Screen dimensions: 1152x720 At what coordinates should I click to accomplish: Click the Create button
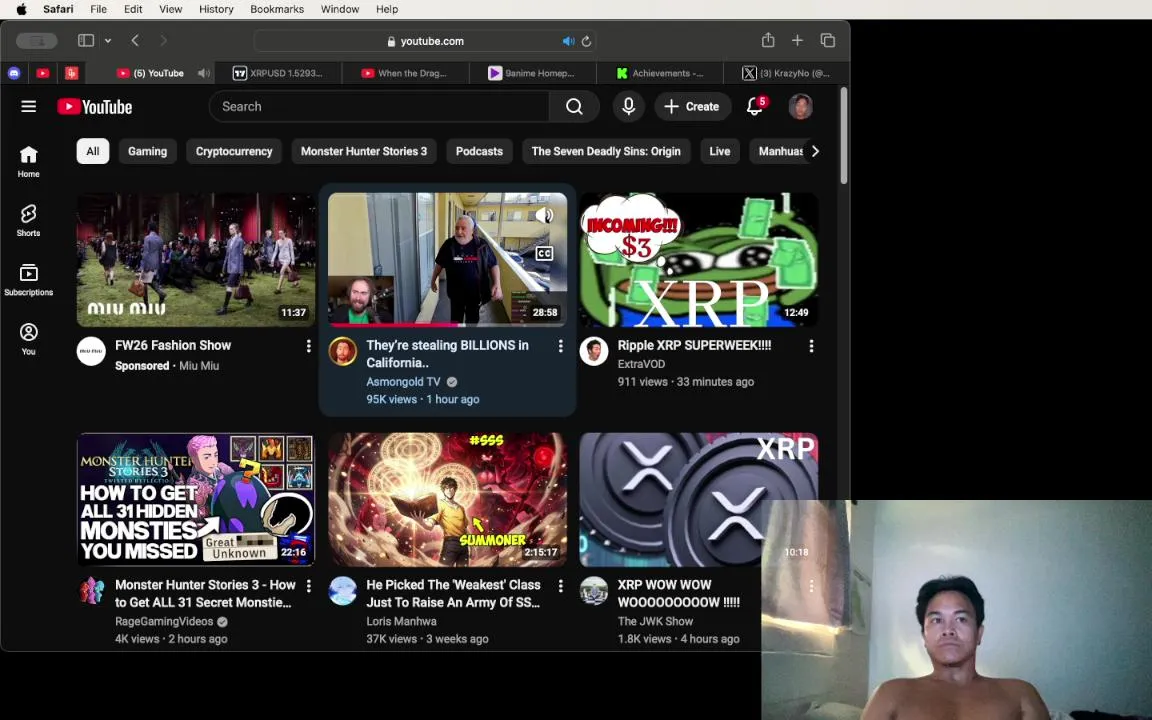[692, 107]
